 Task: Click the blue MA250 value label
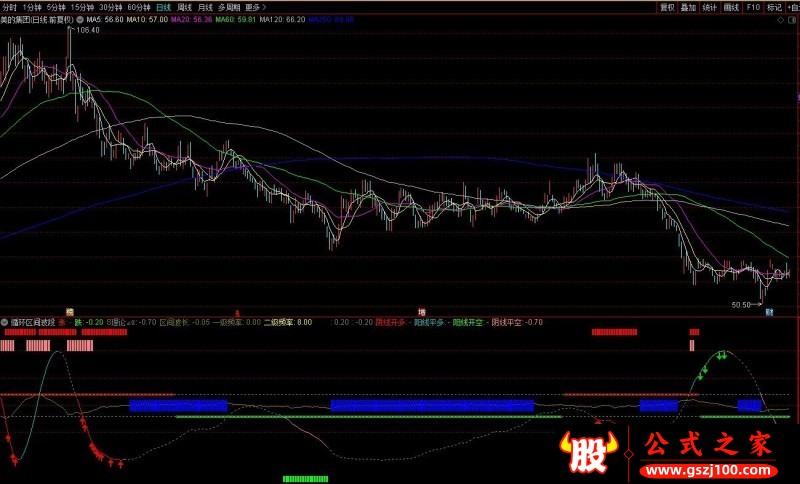[x=331, y=19]
